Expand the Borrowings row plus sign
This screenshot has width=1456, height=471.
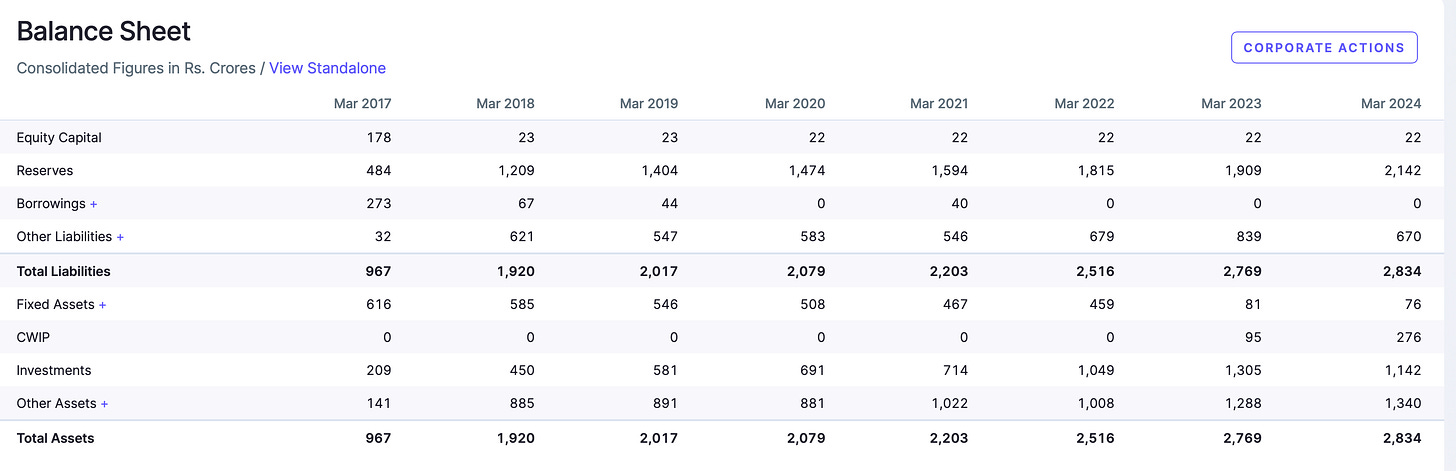pos(94,204)
